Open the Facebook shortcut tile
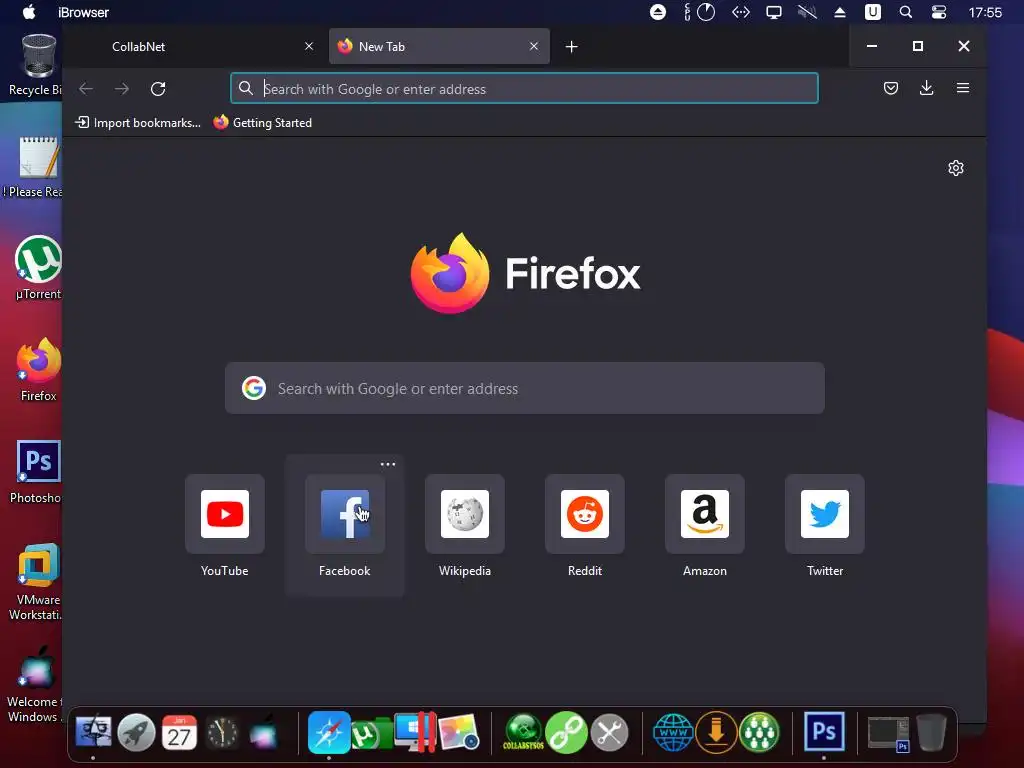1024x768 pixels. 345,514
